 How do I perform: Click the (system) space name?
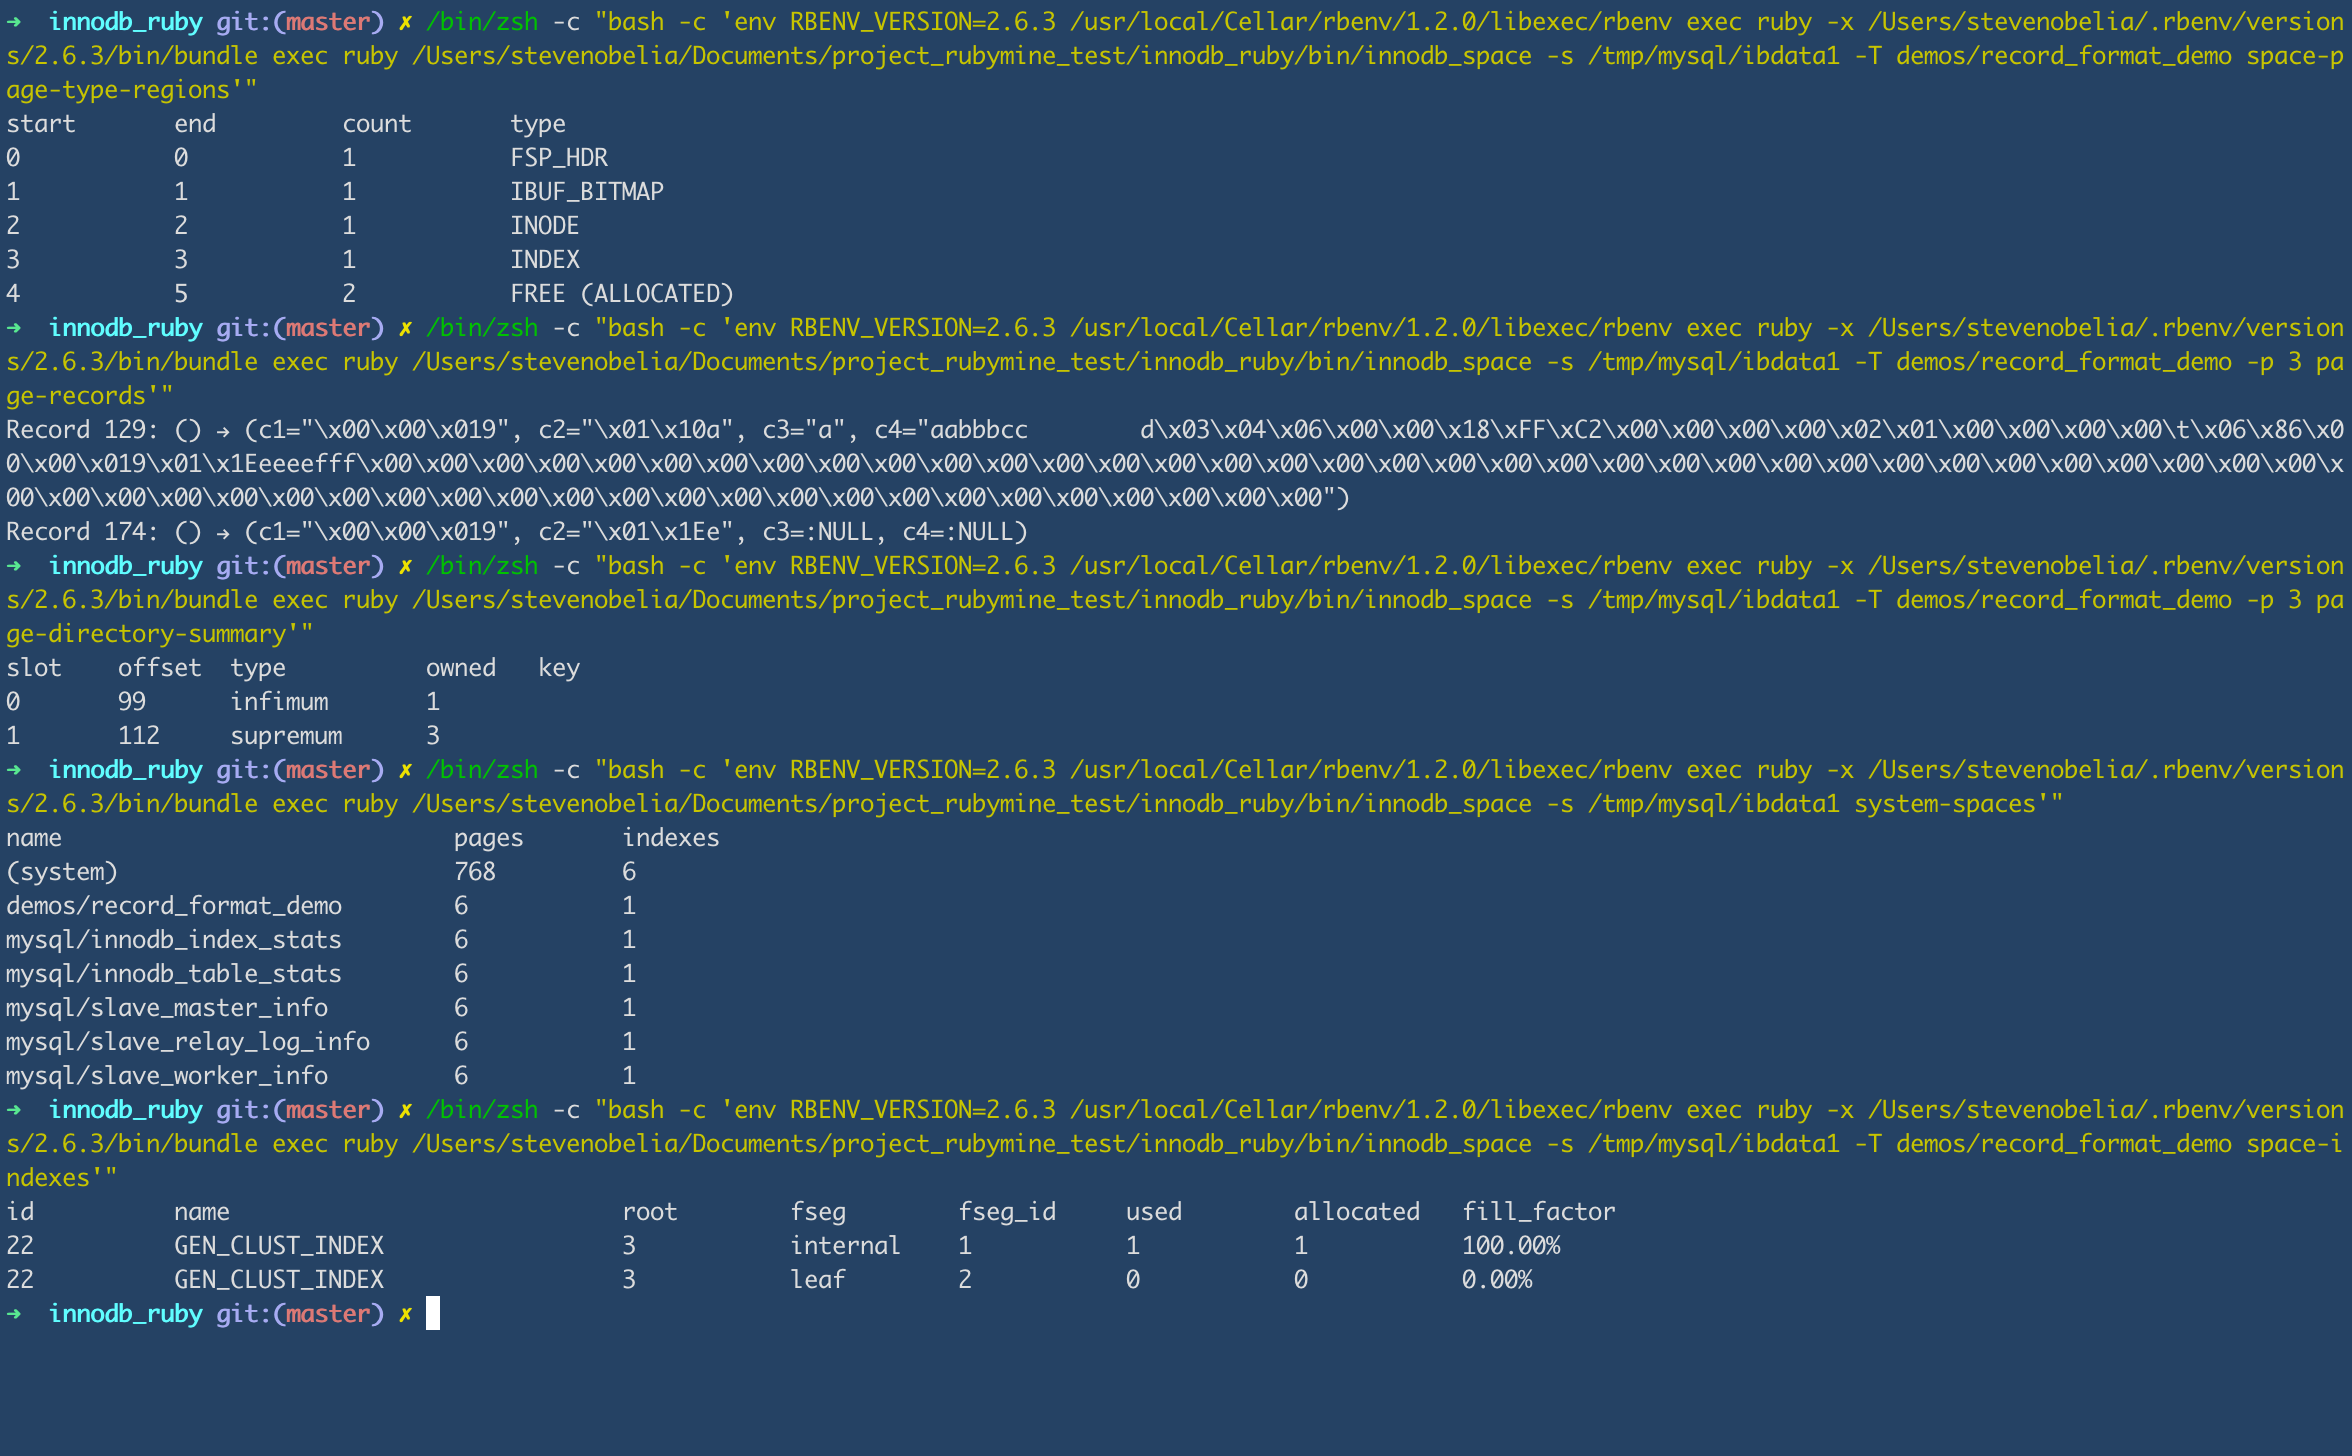[61, 872]
